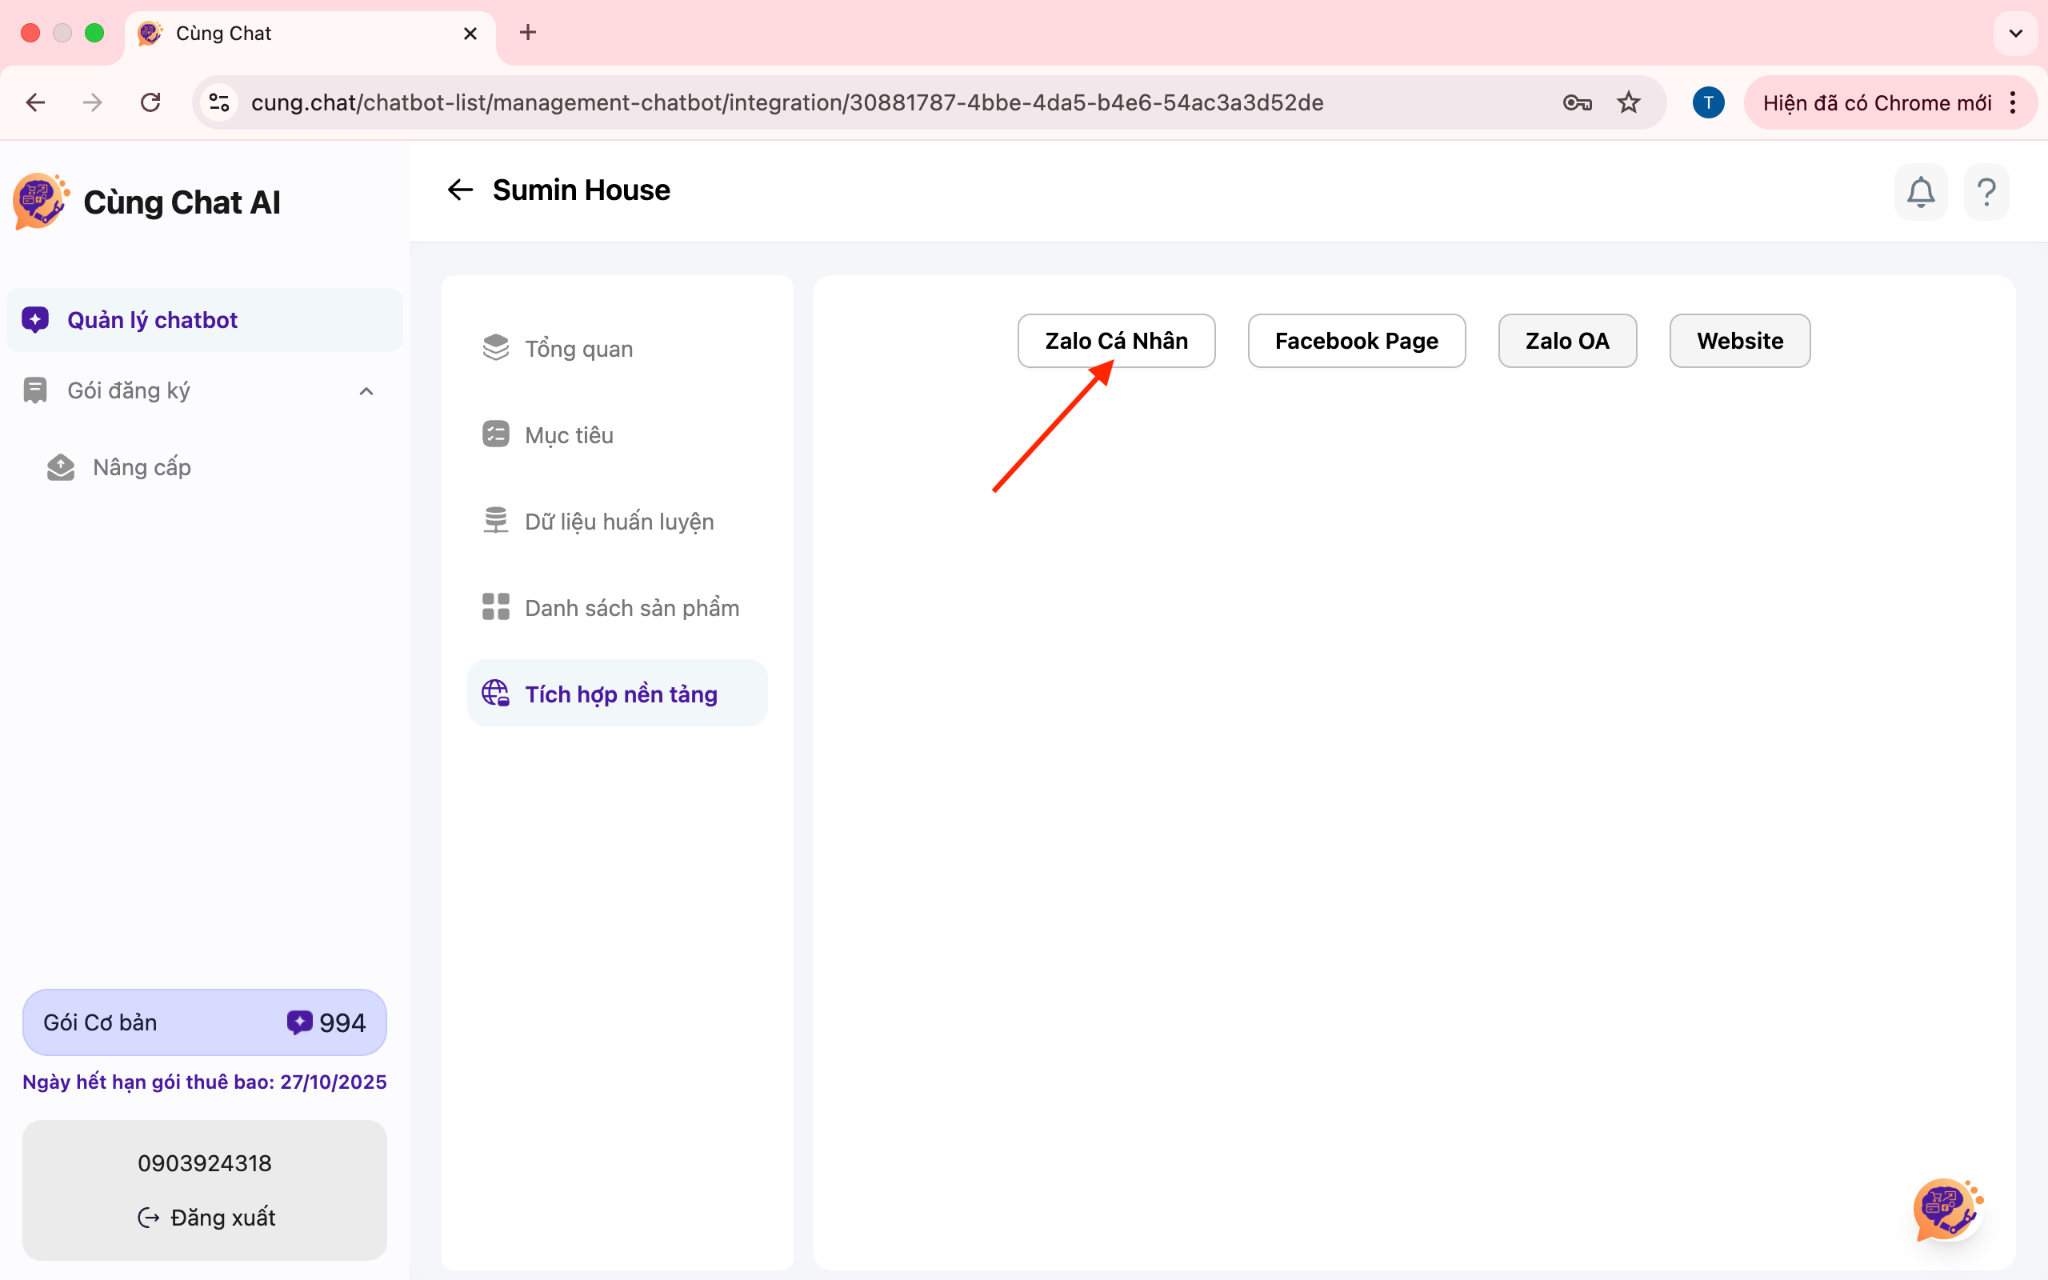Open Nâng cấp upgrade item
The height and width of the screenshot is (1280, 2048).
click(x=141, y=468)
